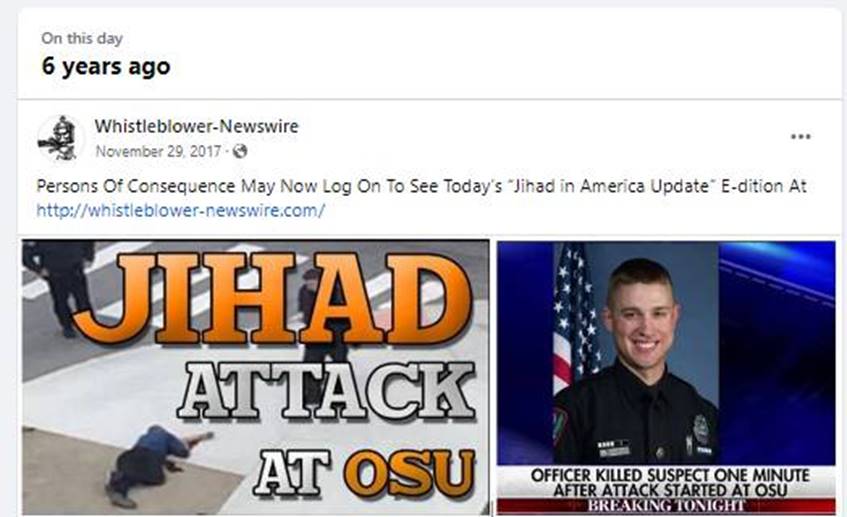The height and width of the screenshot is (517, 847).
Task: Click the badge on the officer's uniform
Action: click(701, 426)
